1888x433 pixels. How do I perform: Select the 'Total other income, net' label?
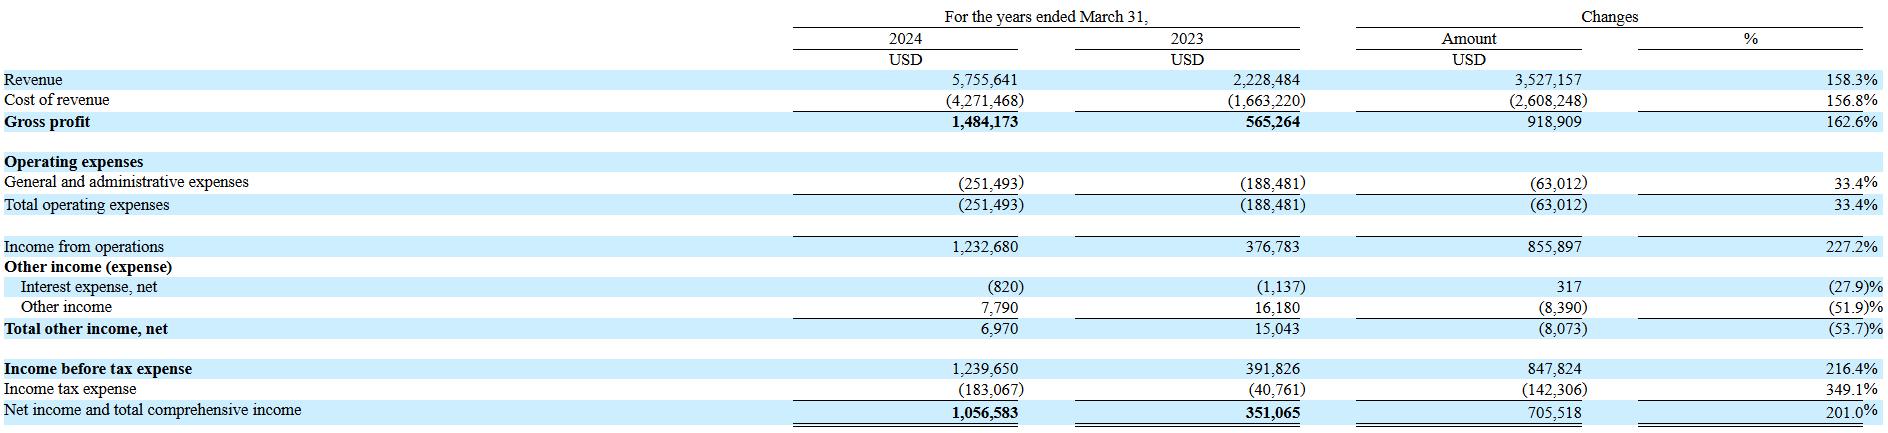(86, 329)
